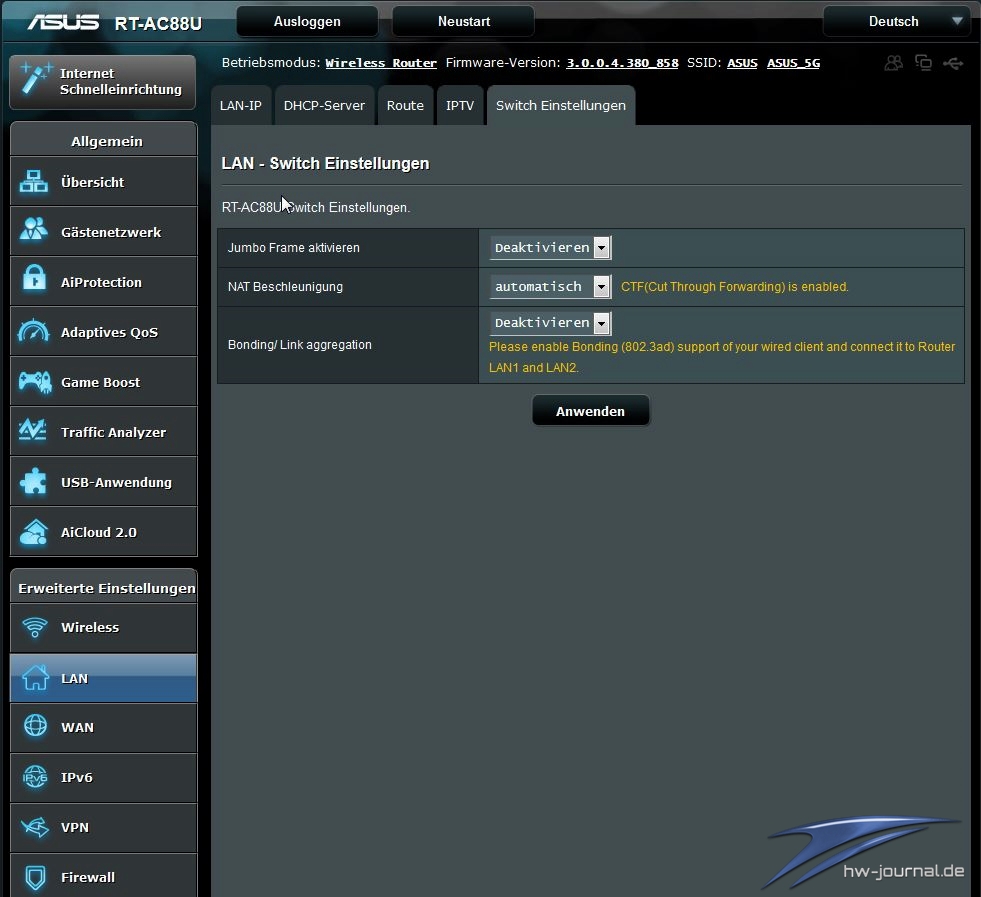Click the Allgemein section header
The width and height of the screenshot is (981, 897).
(x=104, y=140)
